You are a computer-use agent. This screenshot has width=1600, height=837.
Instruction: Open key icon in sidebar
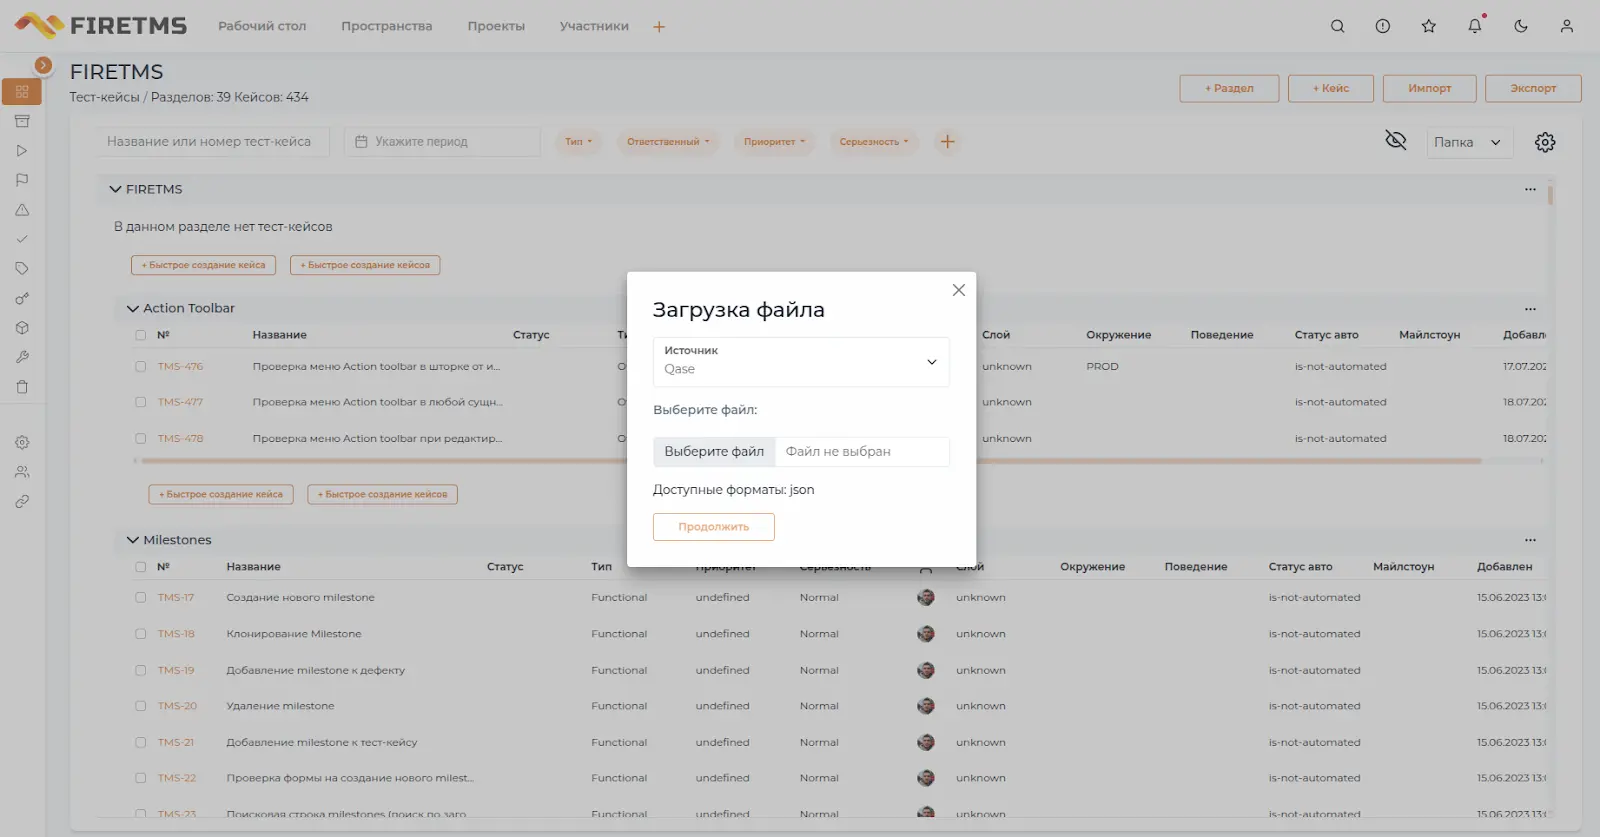click(x=22, y=298)
